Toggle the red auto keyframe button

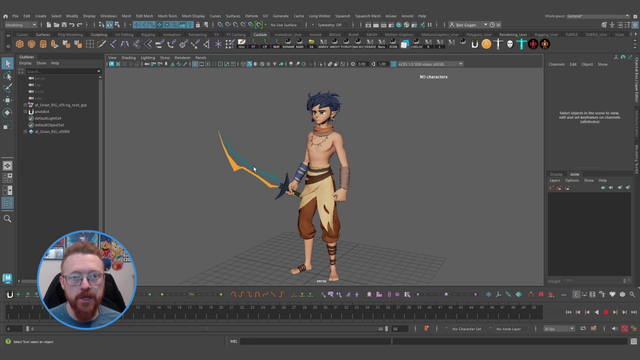[x=624, y=329]
